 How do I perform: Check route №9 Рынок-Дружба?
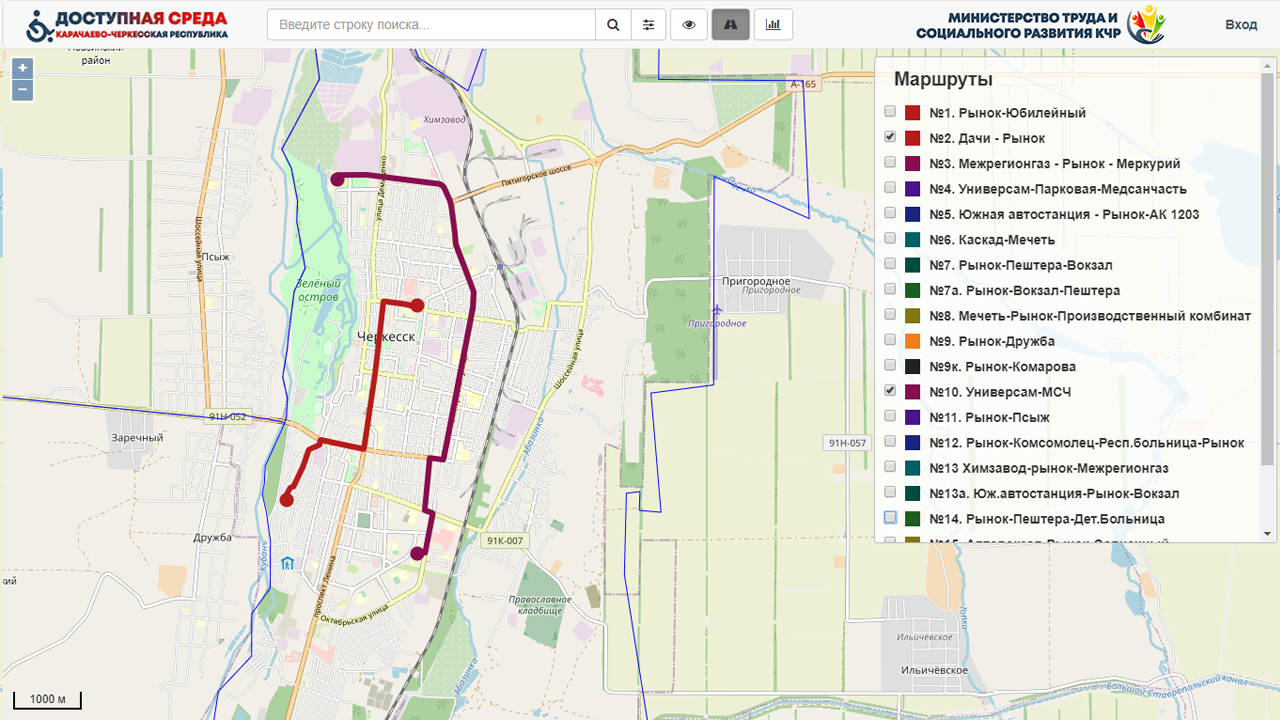coord(890,340)
